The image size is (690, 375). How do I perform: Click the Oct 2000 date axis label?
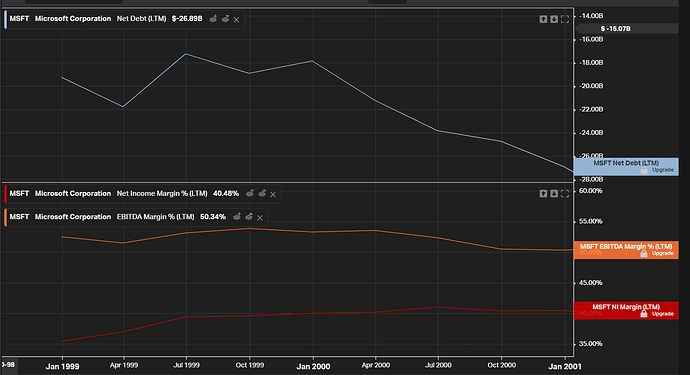tap(501, 365)
